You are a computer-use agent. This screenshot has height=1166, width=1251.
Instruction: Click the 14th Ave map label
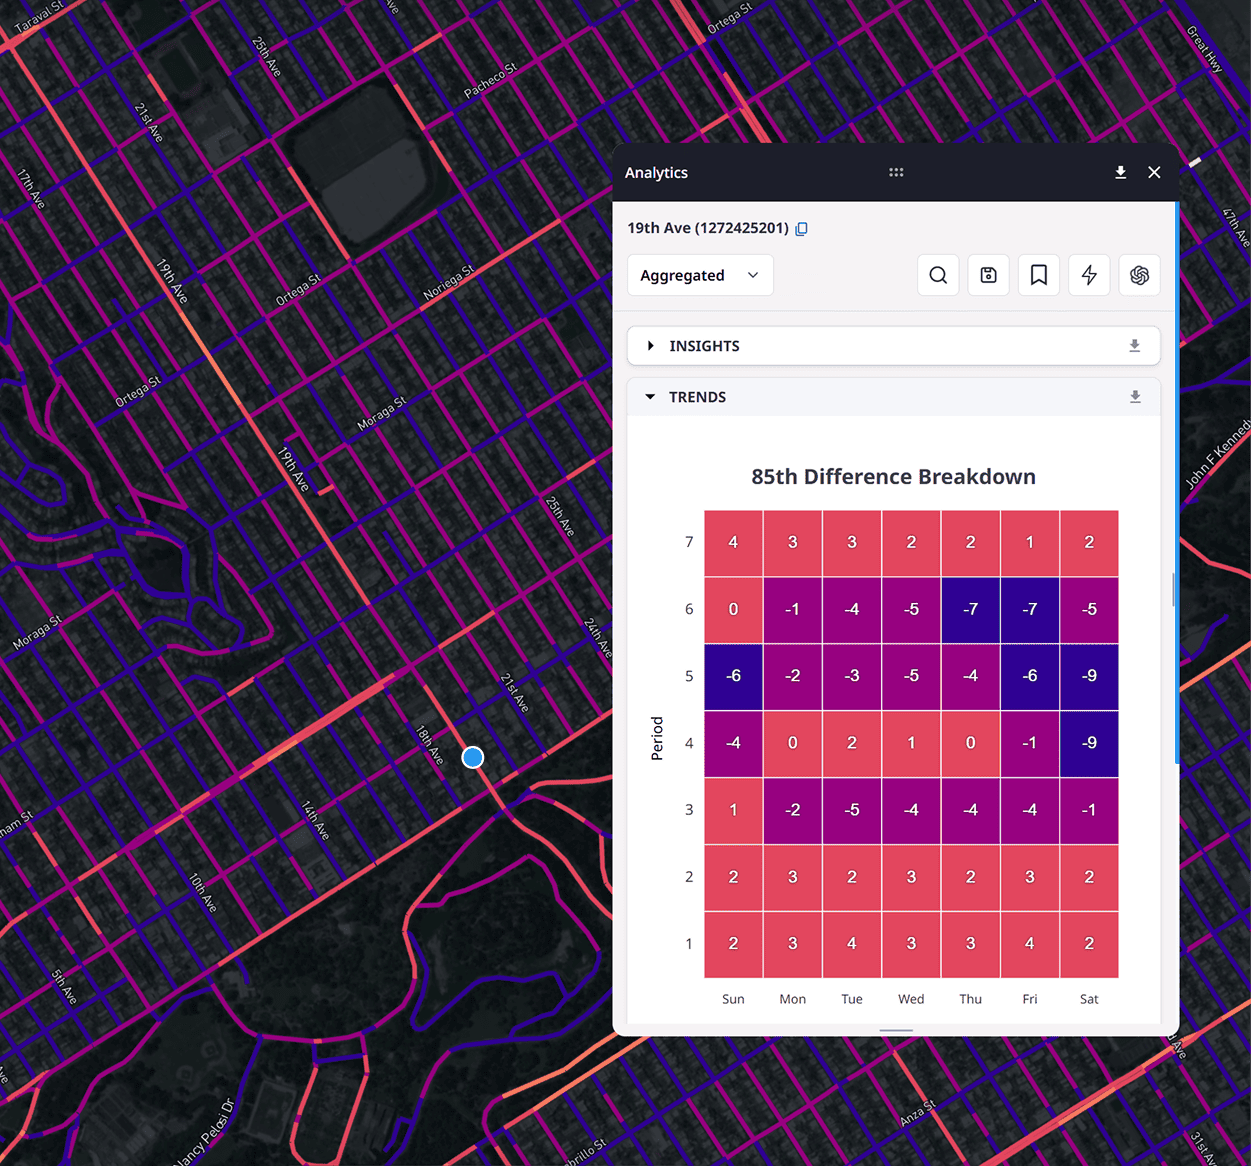[x=315, y=819]
